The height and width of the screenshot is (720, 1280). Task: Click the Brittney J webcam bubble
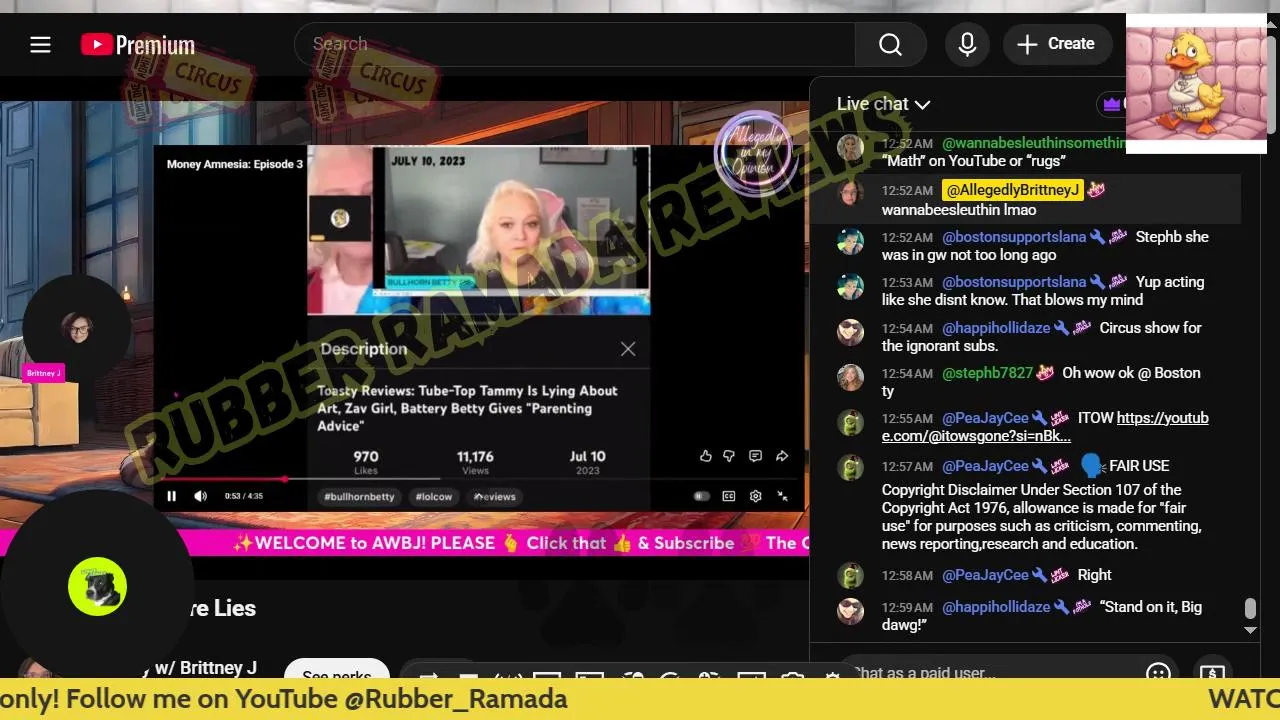77,327
